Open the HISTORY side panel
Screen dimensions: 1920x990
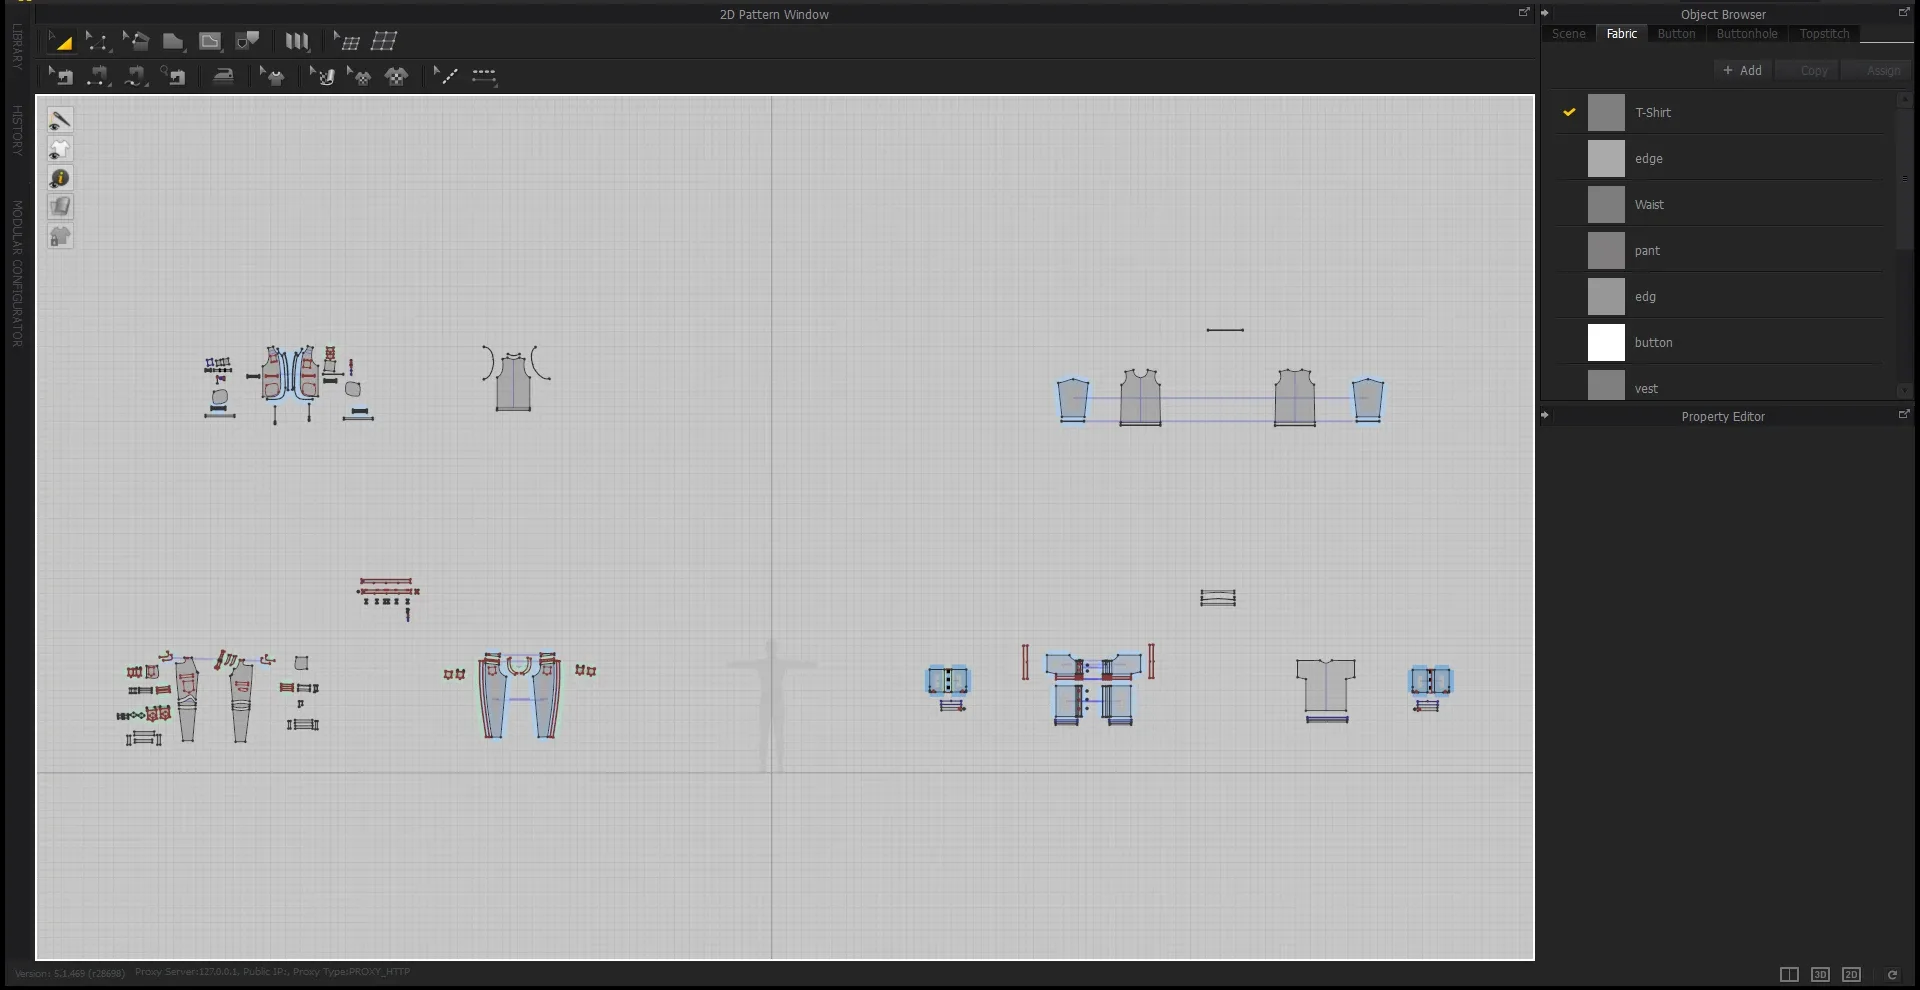(17, 130)
